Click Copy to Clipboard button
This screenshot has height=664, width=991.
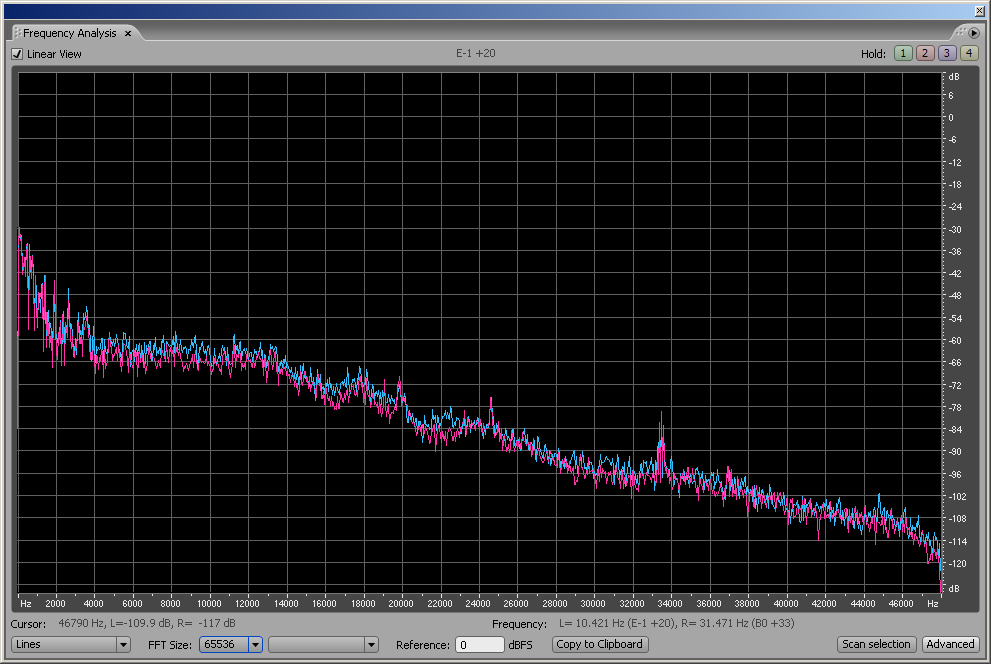click(600, 644)
